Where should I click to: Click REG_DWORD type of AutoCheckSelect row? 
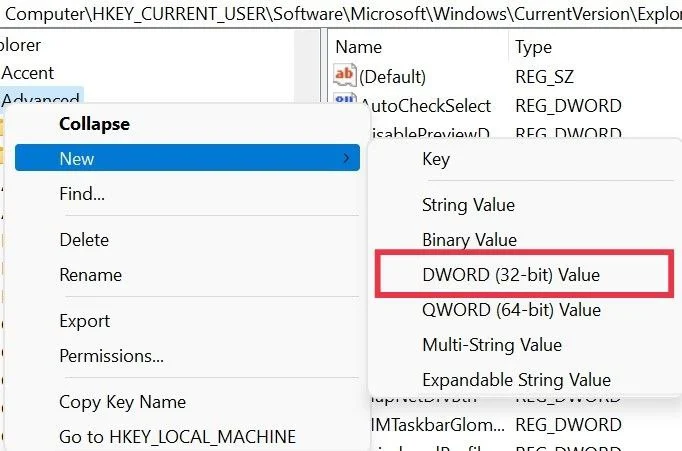coord(568,106)
